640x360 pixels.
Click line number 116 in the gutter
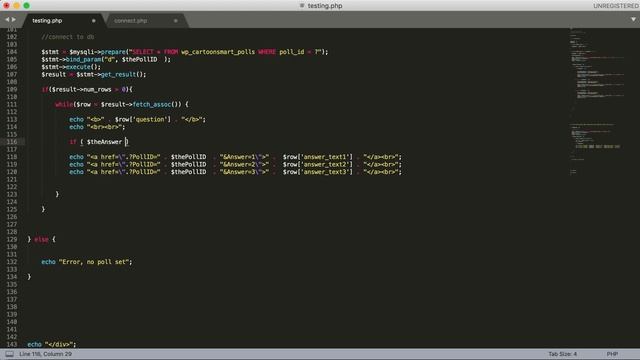[11, 142]
